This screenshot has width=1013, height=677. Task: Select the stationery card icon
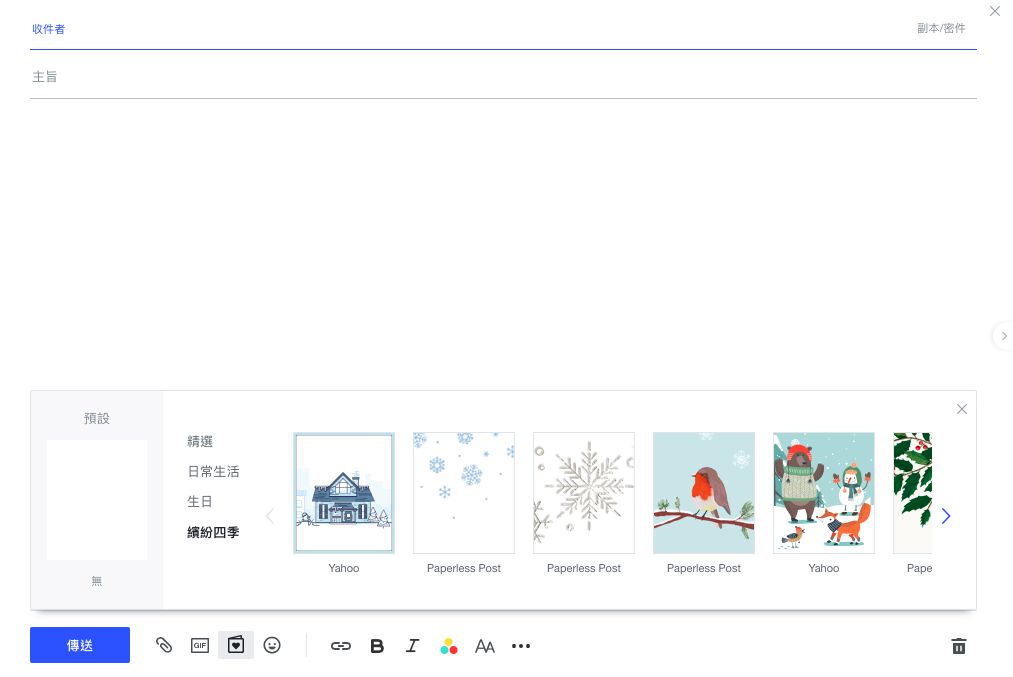[236, 645]
